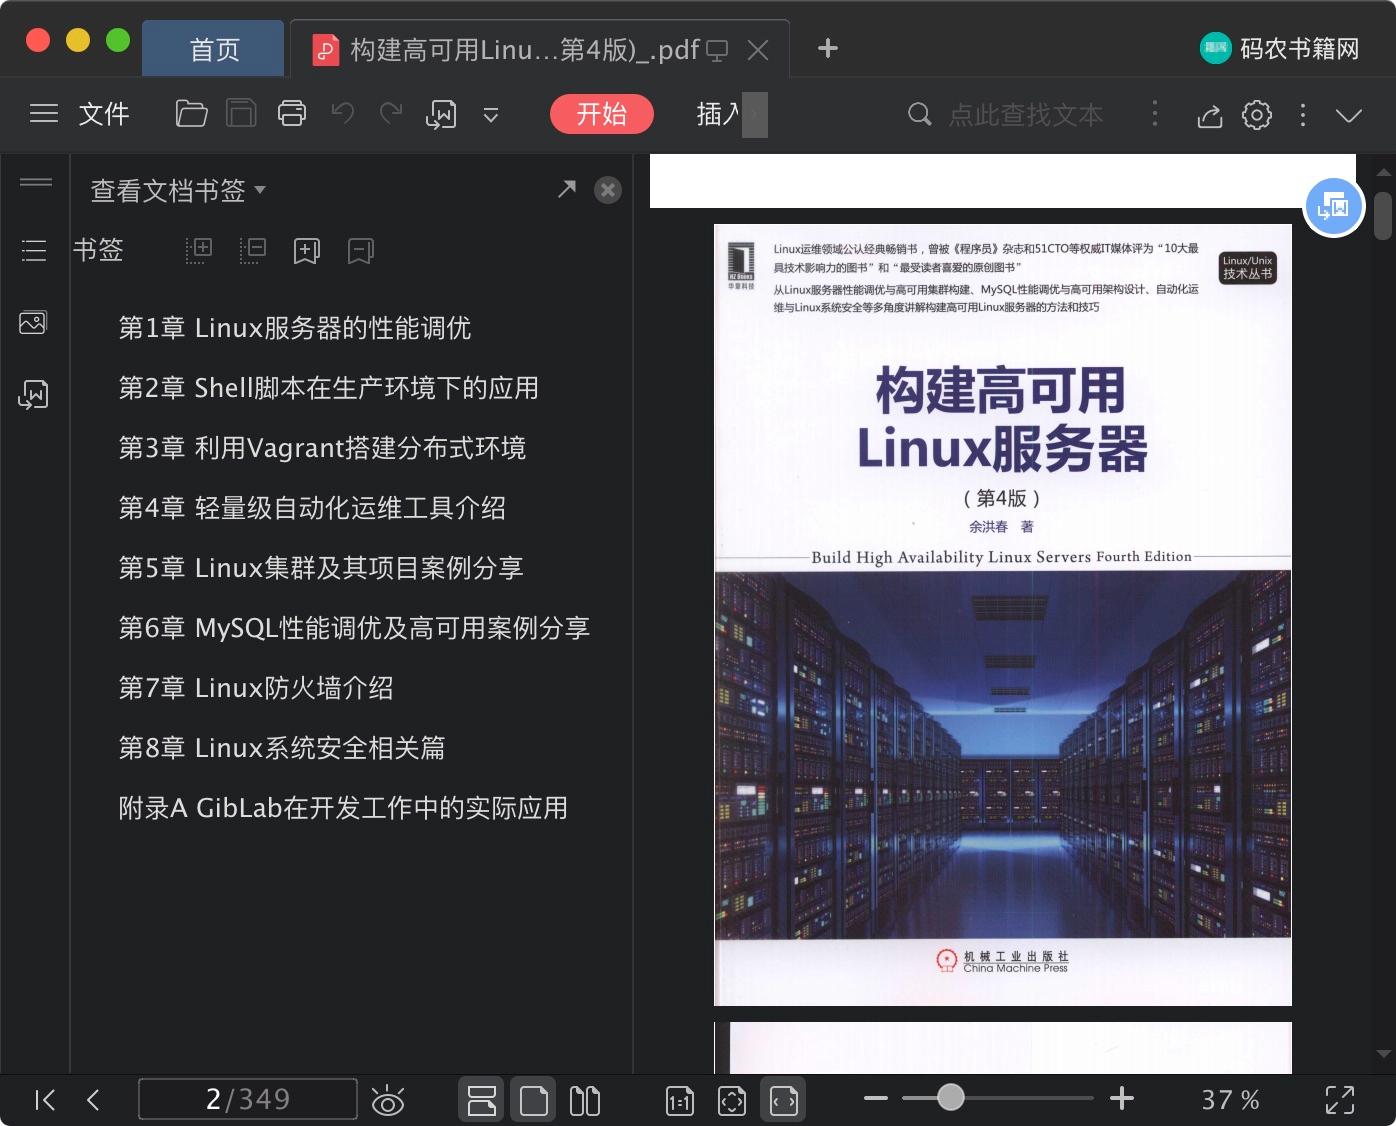Screen dimensions: 1396x1126
Task: Pop out the bookmark panel arrow
Action: point(567,189)
